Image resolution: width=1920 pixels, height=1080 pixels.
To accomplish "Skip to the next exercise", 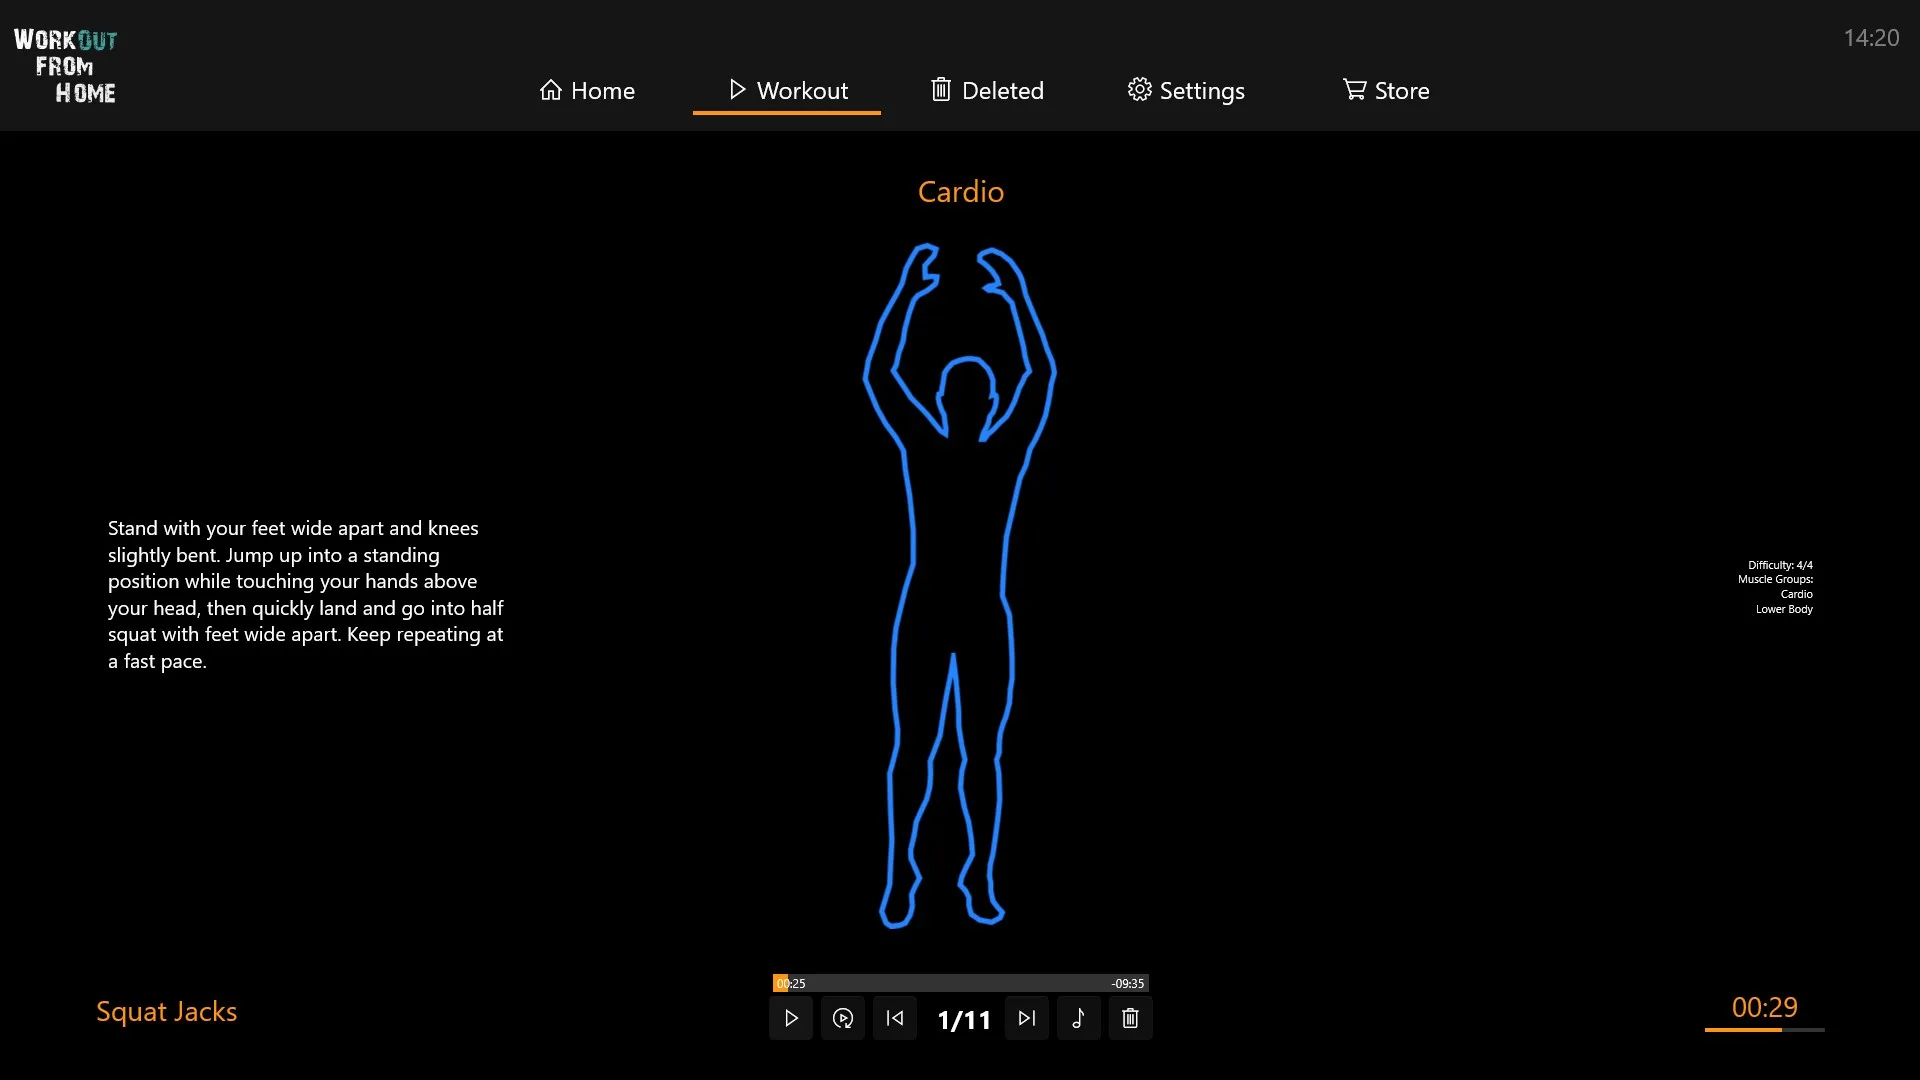I will point(1027,1018).
